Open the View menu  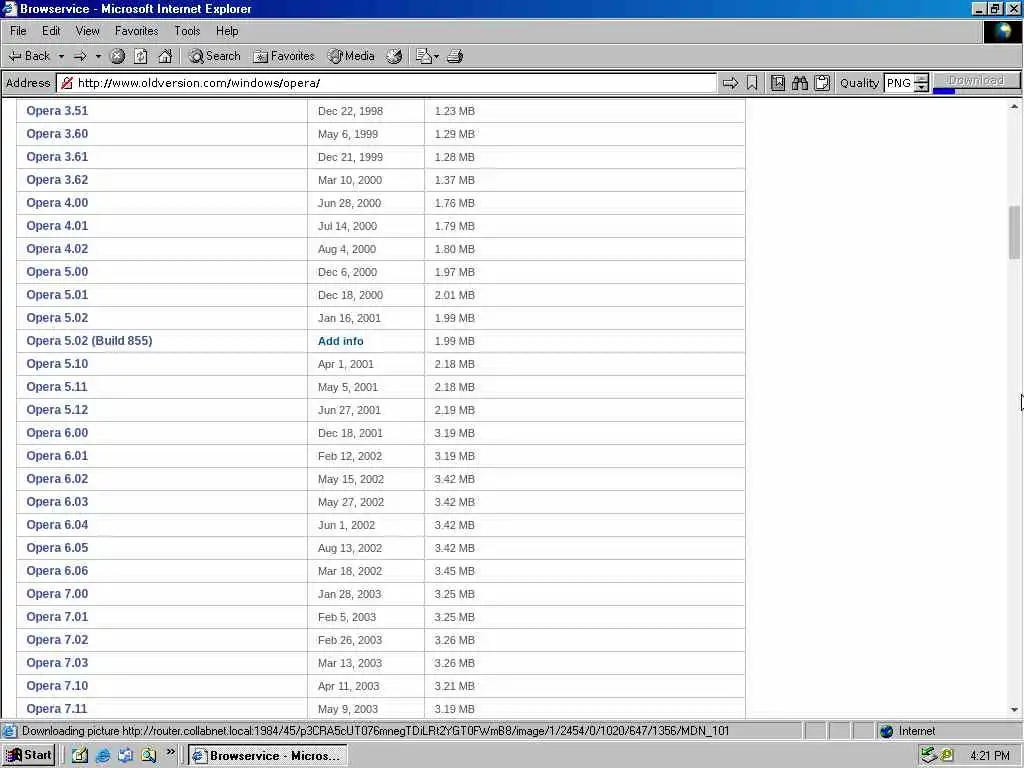click(x=88, y=31)
